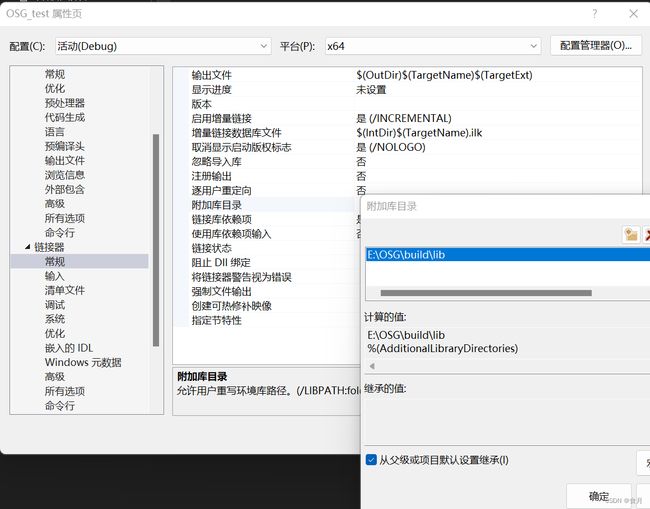Click the %(AdditionalLibraryDirectories) computed value
This screenshot has width=650, height=509.
(x=443, y=348)
